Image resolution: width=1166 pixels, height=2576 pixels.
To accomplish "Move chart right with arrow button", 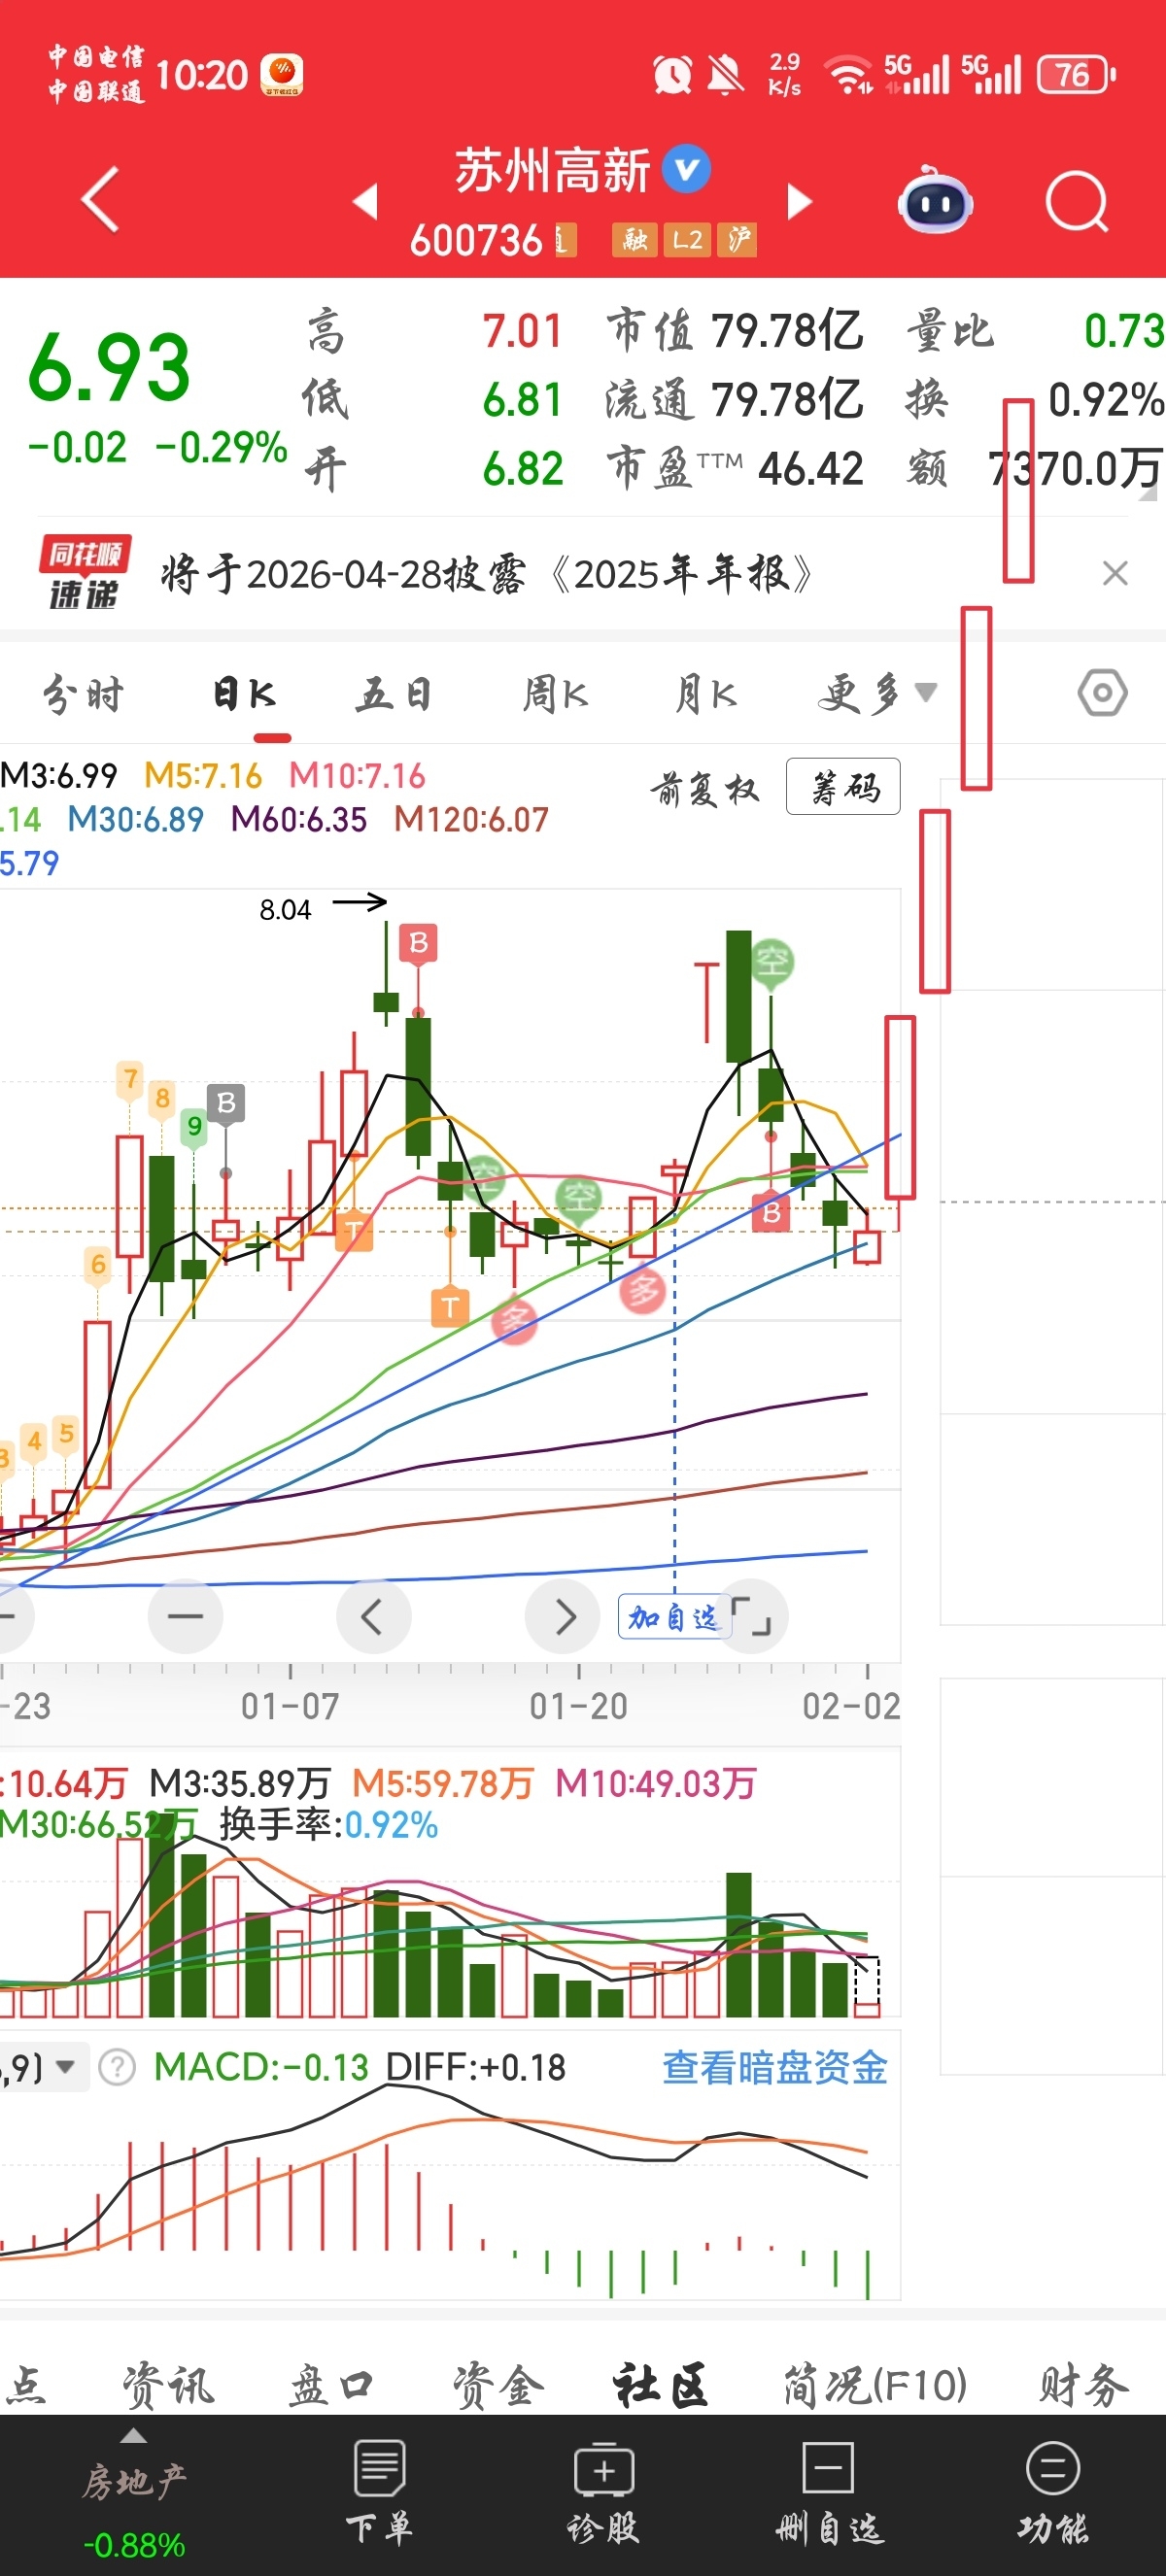I will (563, 1616).
